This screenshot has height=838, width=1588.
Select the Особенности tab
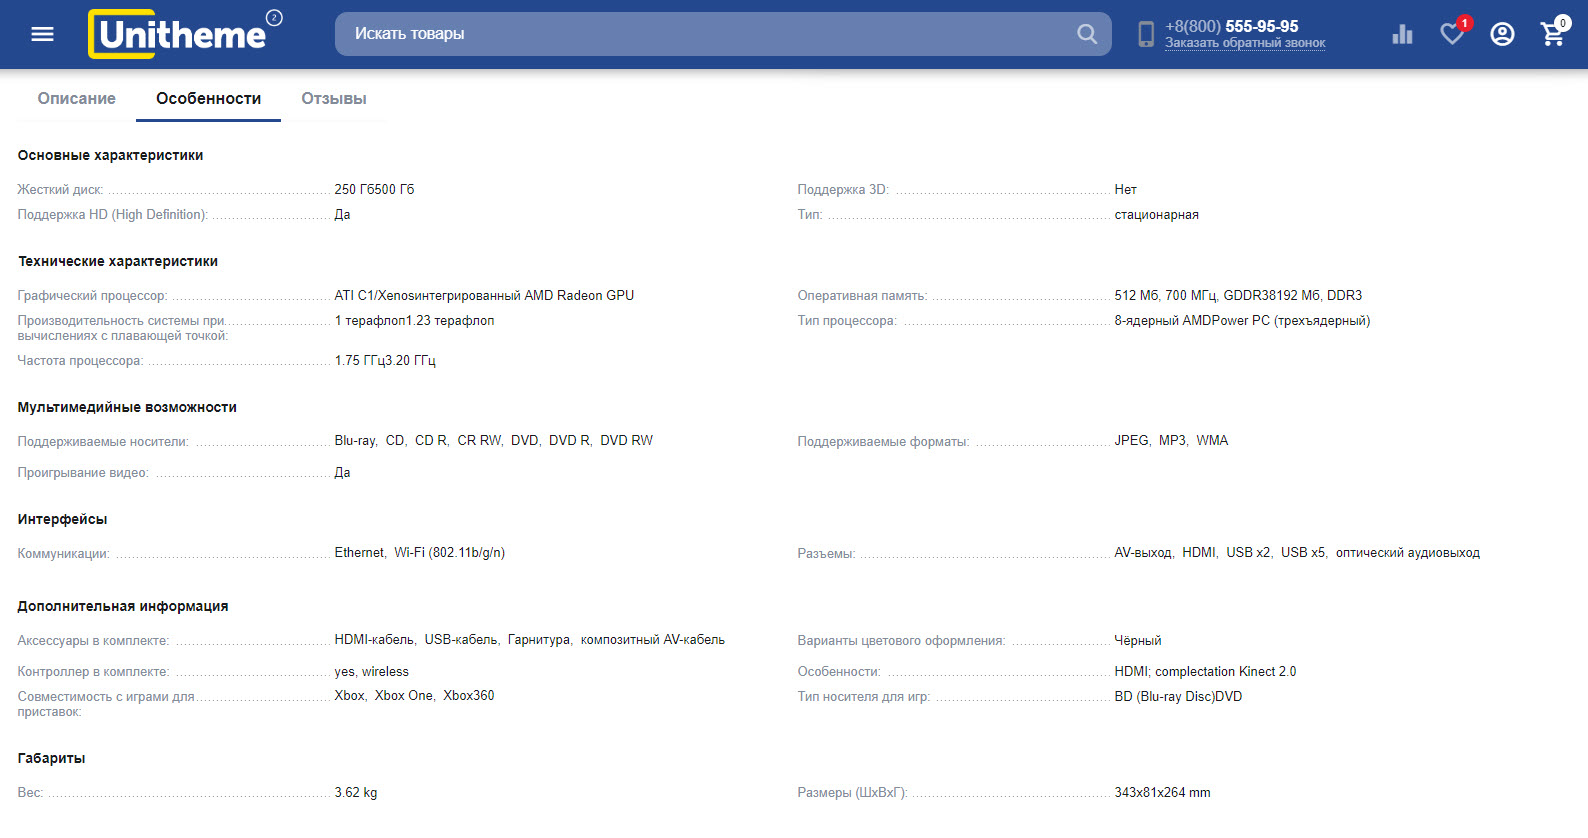pyautogui.click(x=208, y=99)
